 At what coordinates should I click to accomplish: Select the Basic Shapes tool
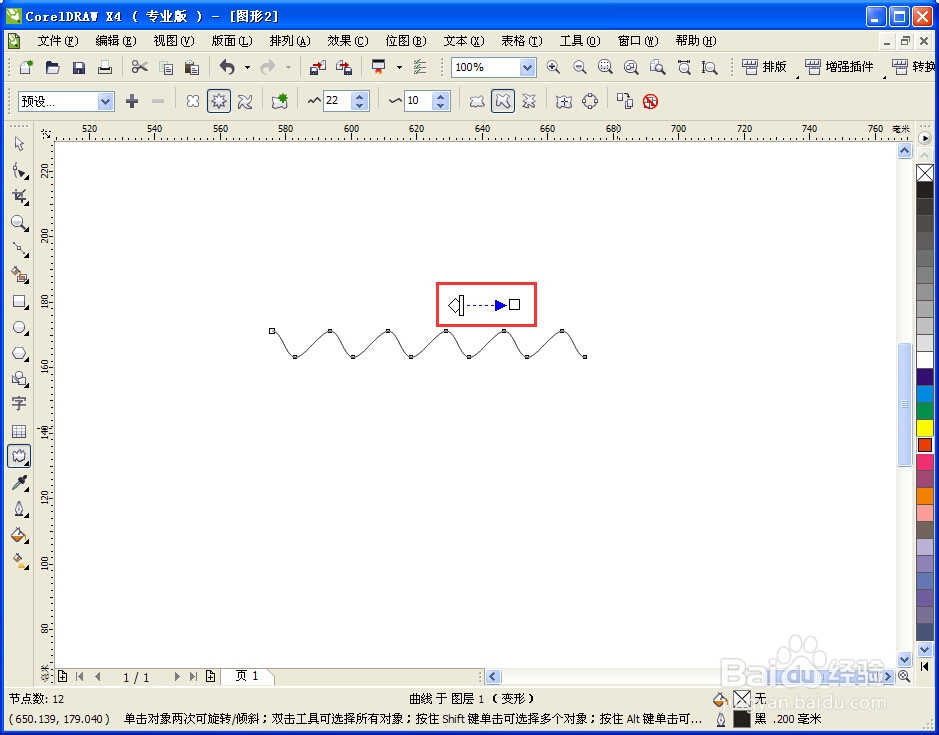[x=19, y=379]
